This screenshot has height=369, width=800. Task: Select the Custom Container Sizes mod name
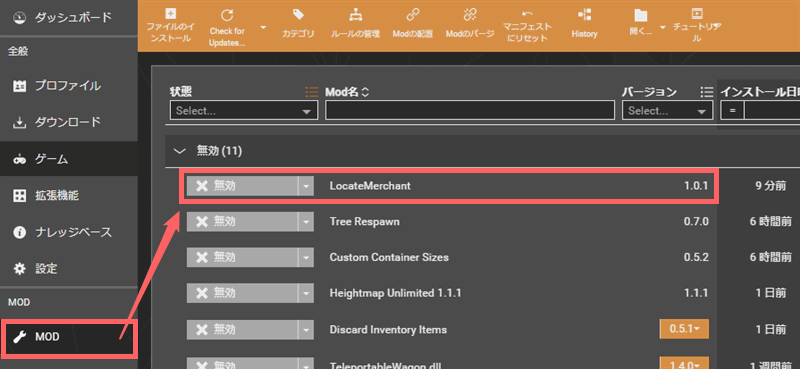tap(389, 257)
